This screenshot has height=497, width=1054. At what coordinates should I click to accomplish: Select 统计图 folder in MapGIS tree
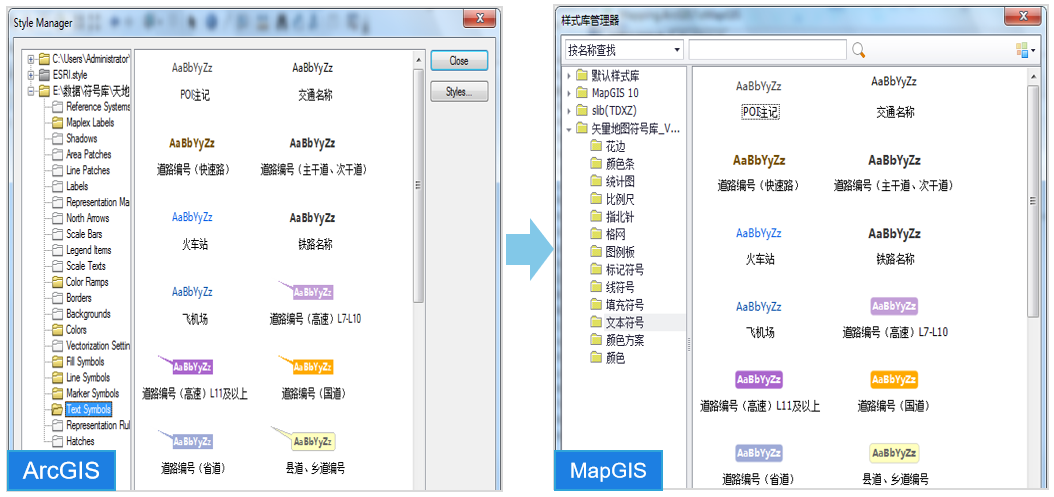[612, 182]
